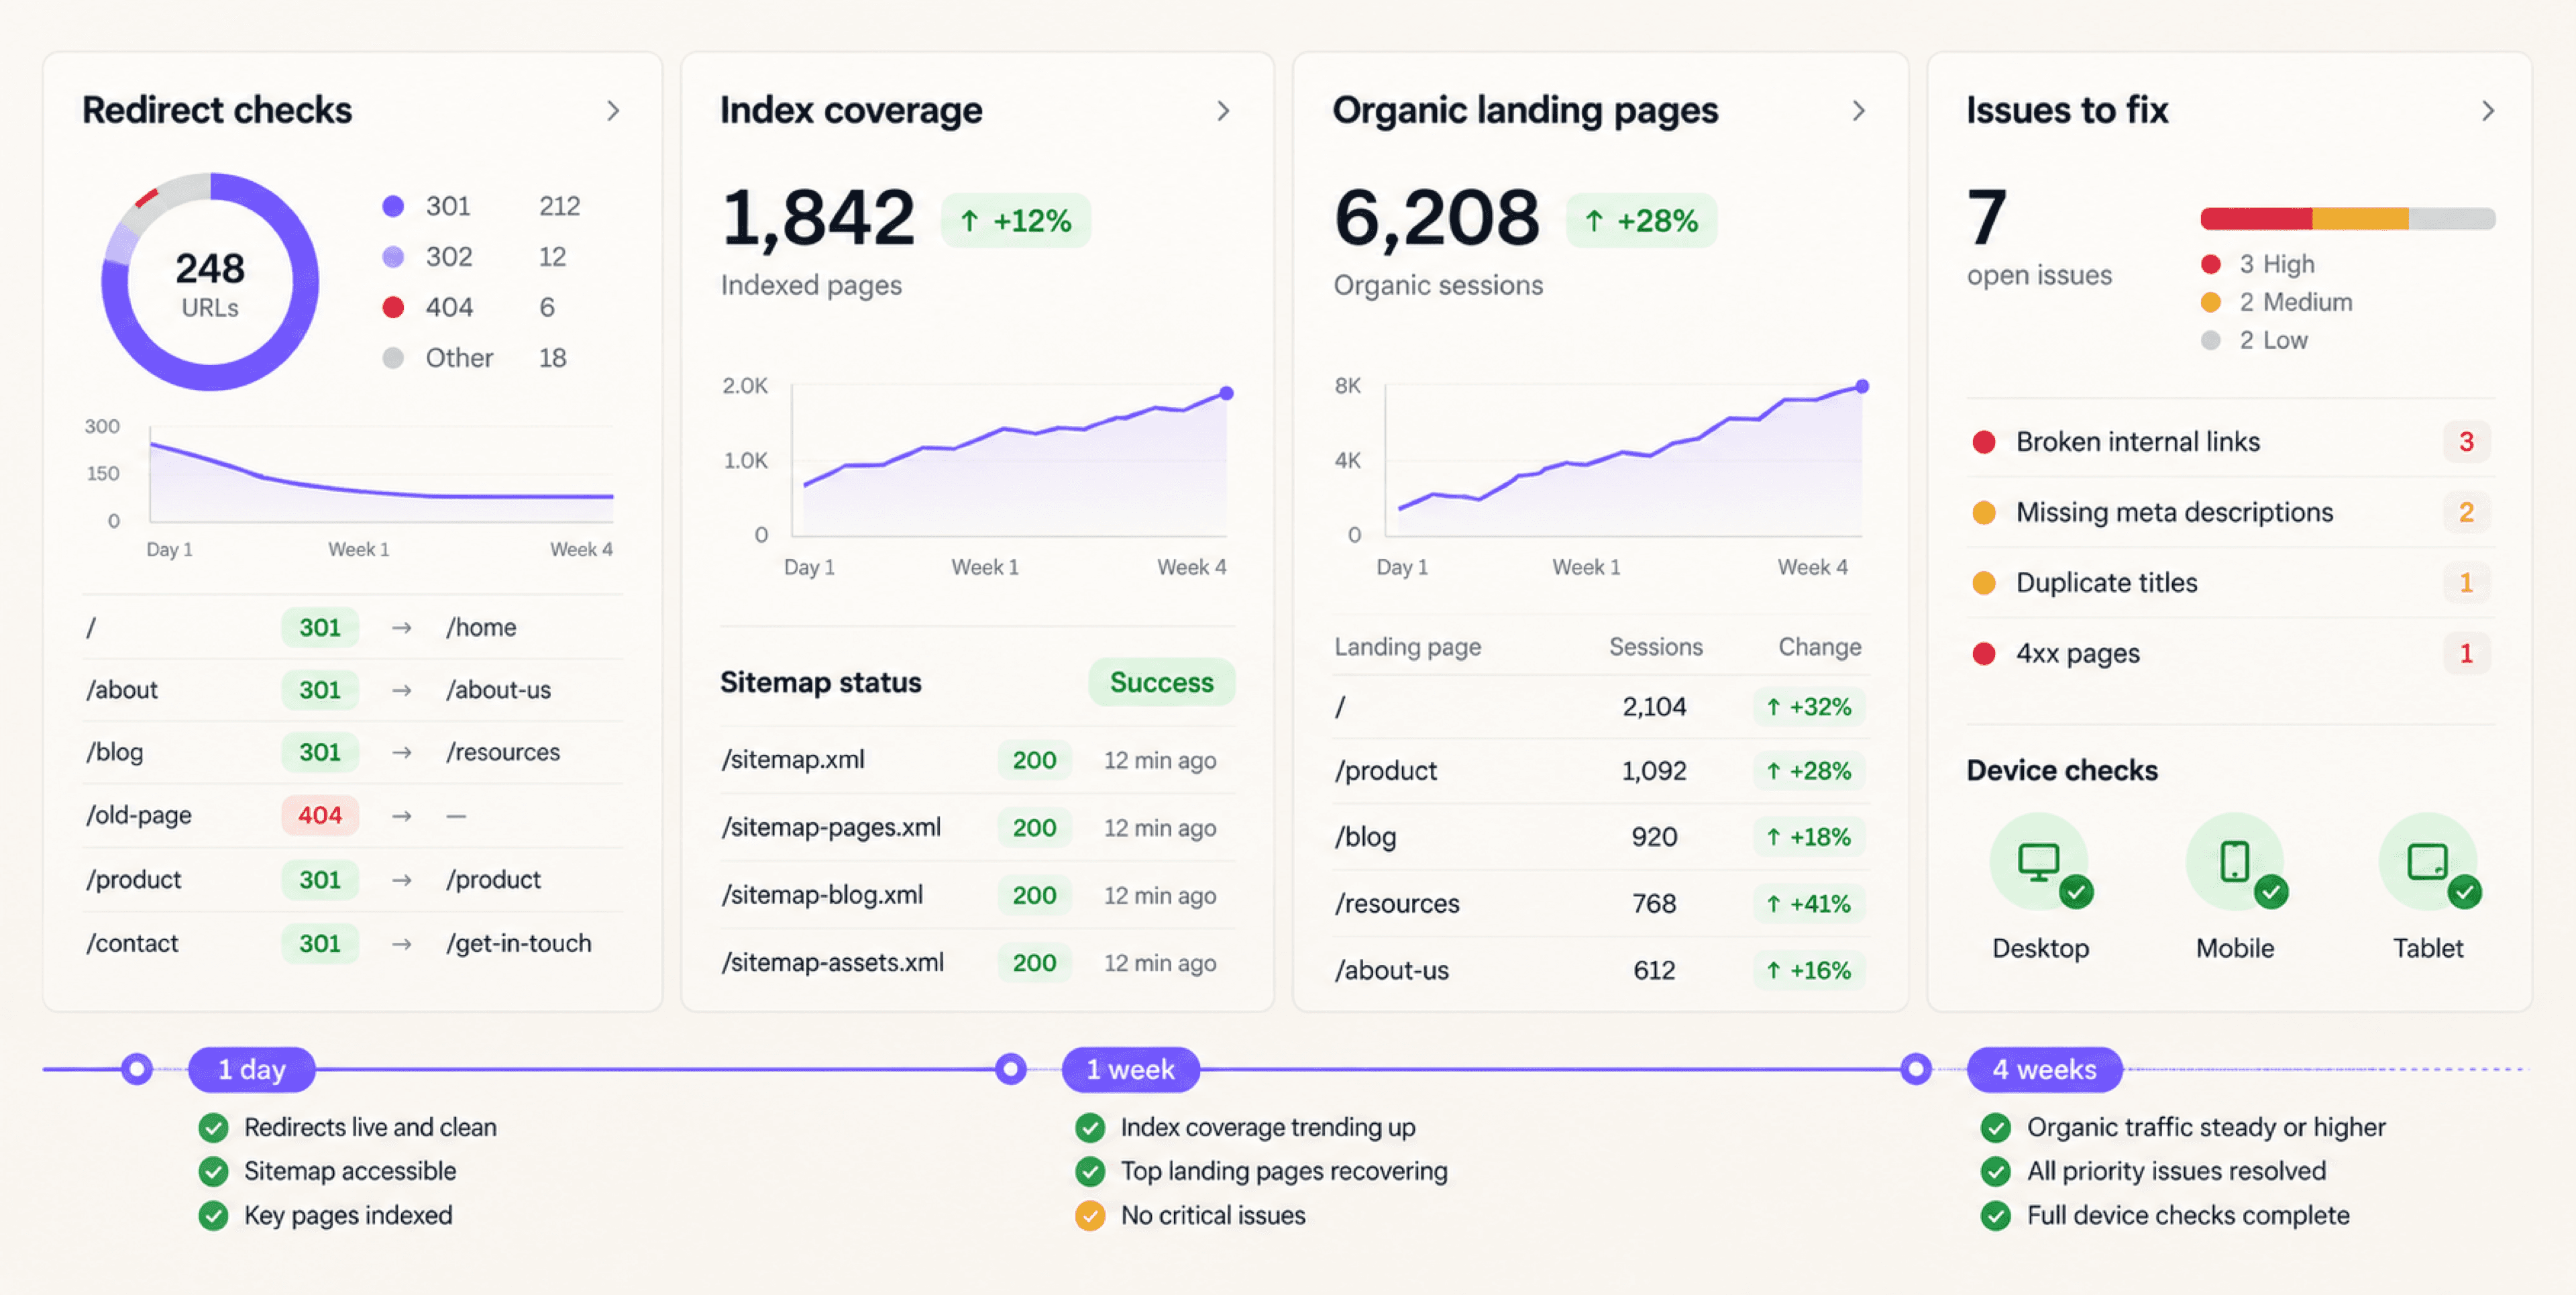This screenshot has width=2576, height=1295.
Task: Click the green check beside Redirects live and clean
Action: click(x=213, y=1128)
